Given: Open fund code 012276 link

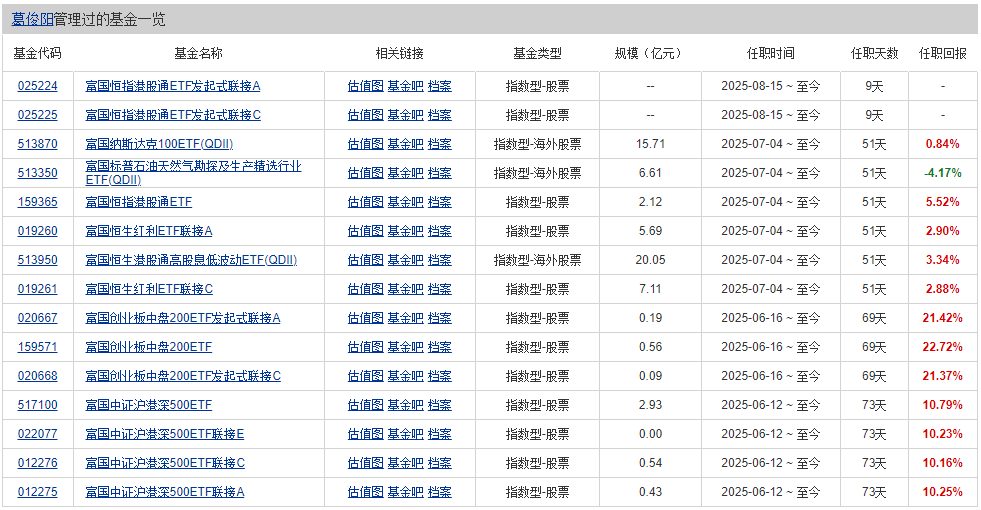Looking at the screenshot, I should [38, 463].
